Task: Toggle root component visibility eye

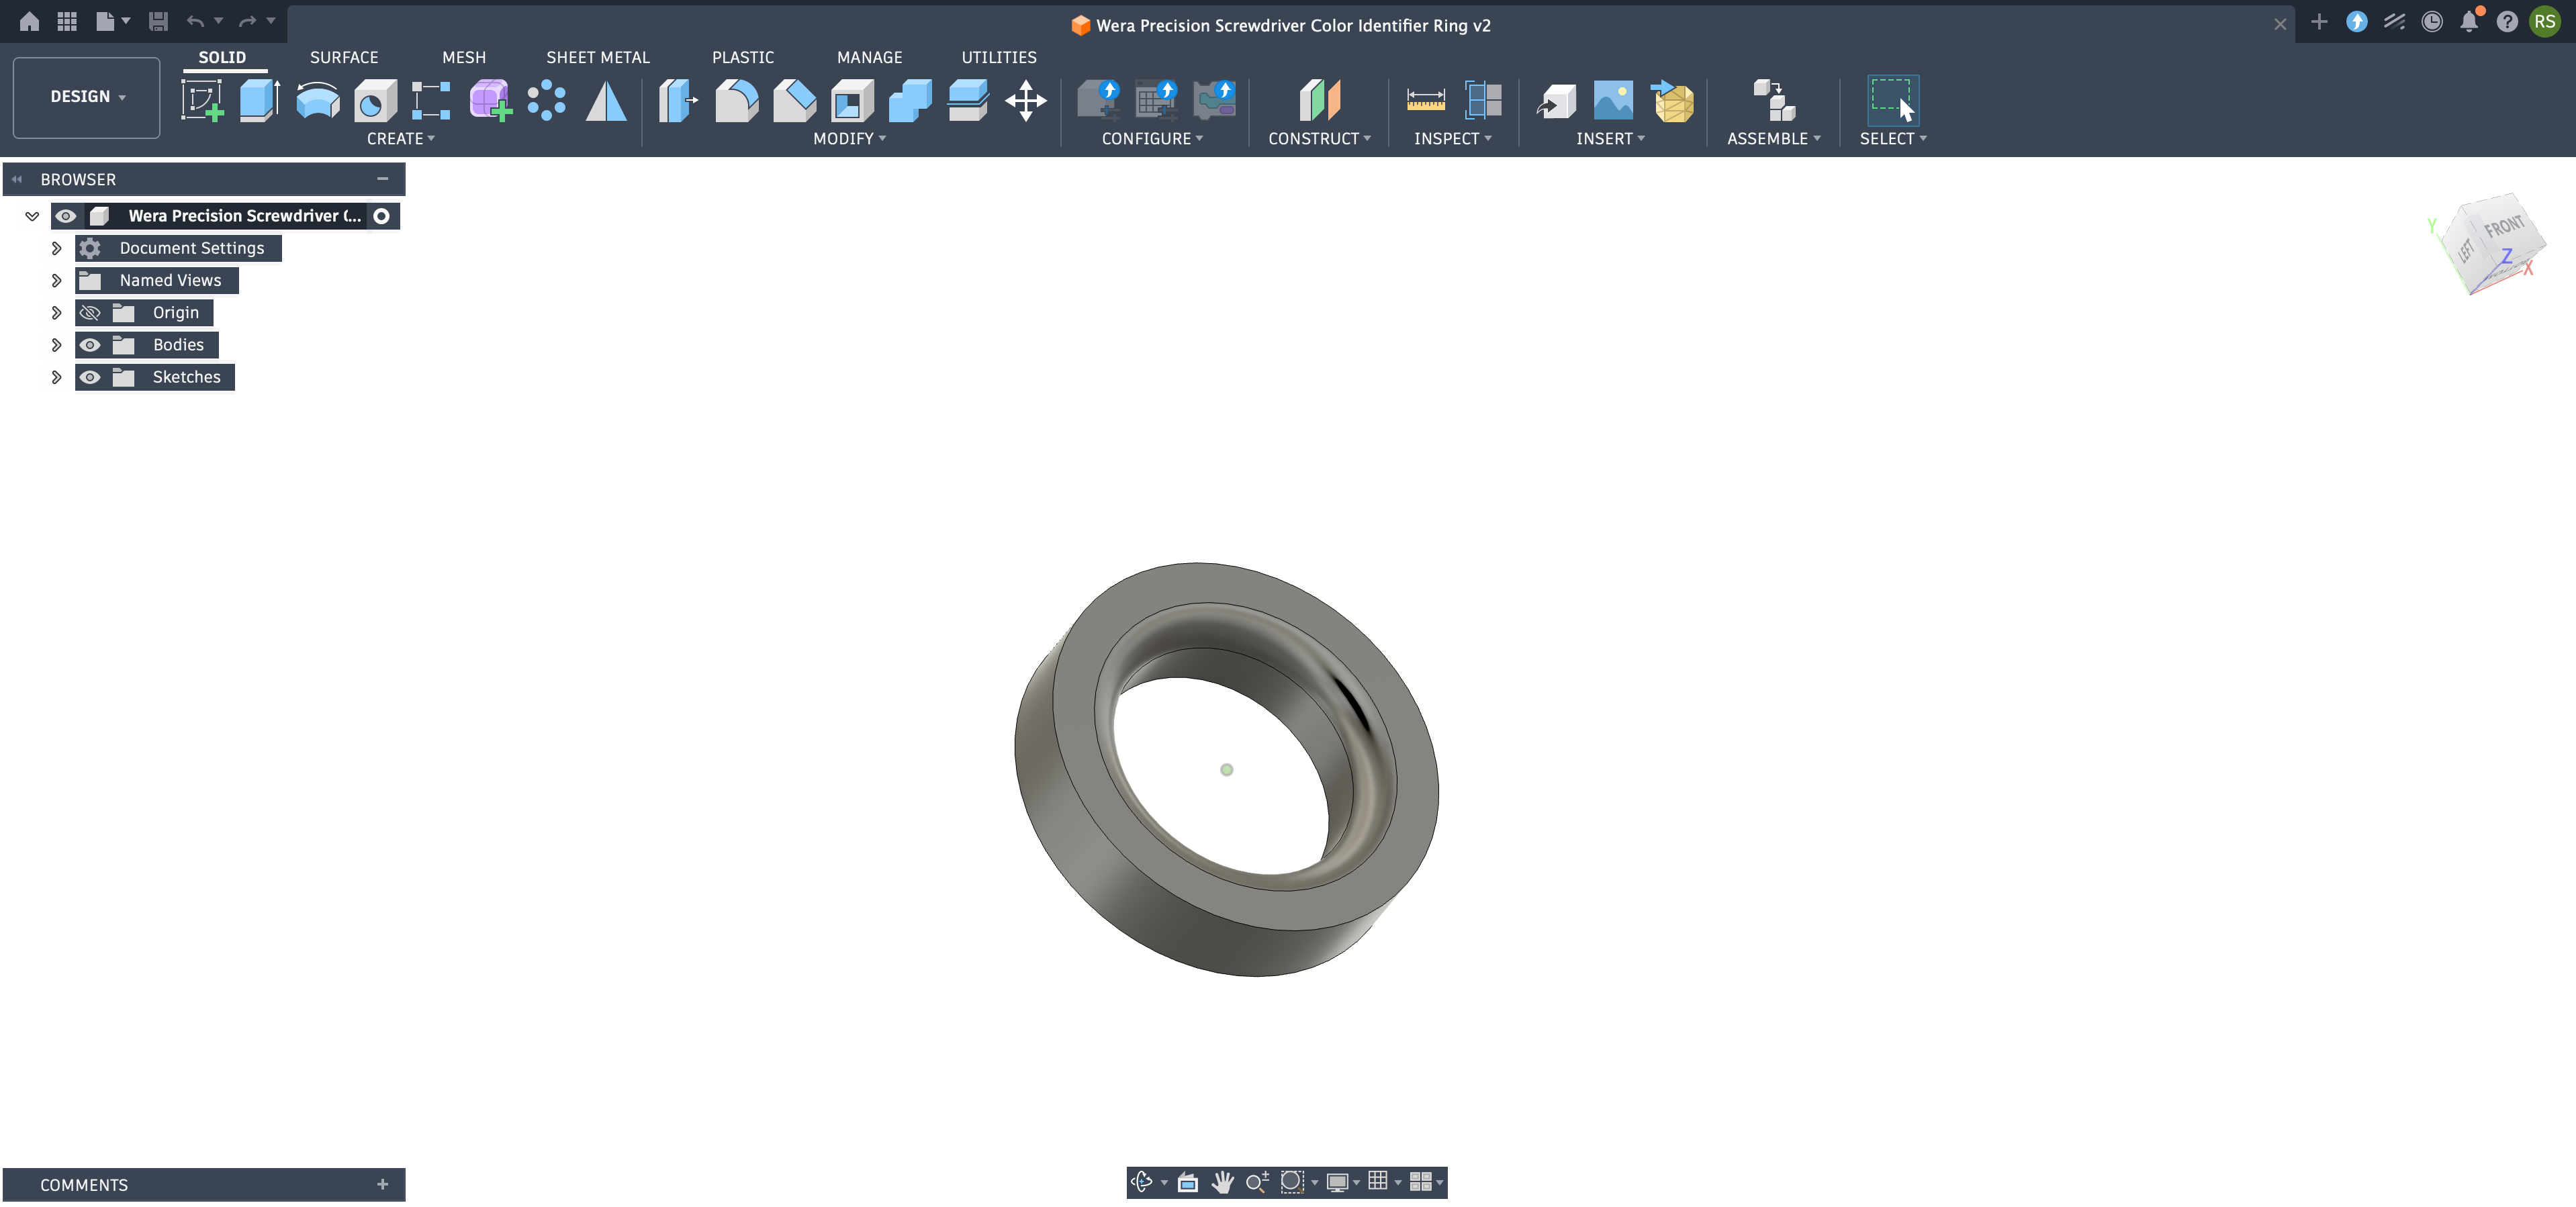Action: coord(66,216)
